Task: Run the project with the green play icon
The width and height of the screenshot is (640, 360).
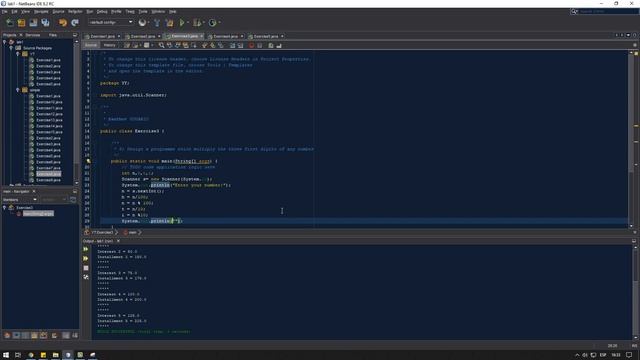Action: pyautogui.click(x=182, y=22)
